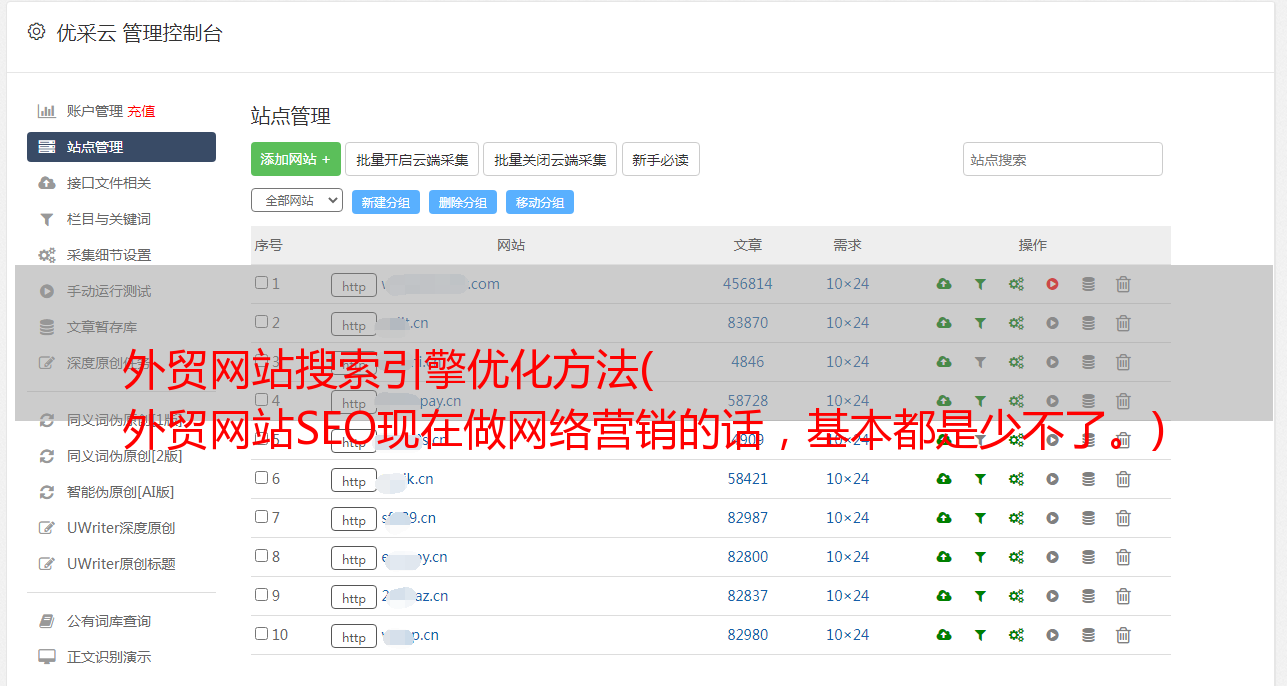The width and height of the screenshot is (1287, 686).
Task: Click the filter icon in row 7
Action: coord(980,518)
